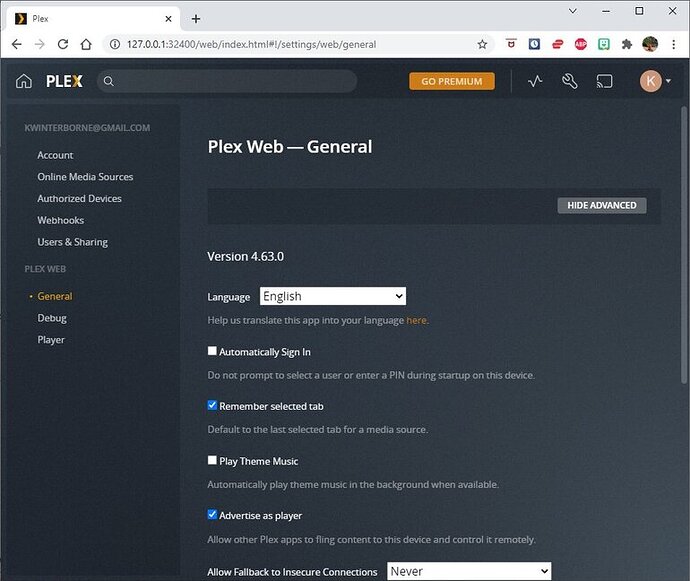Click the clock extension icon
This screenshot has width=690, height=581.
(x=534, y=44)
